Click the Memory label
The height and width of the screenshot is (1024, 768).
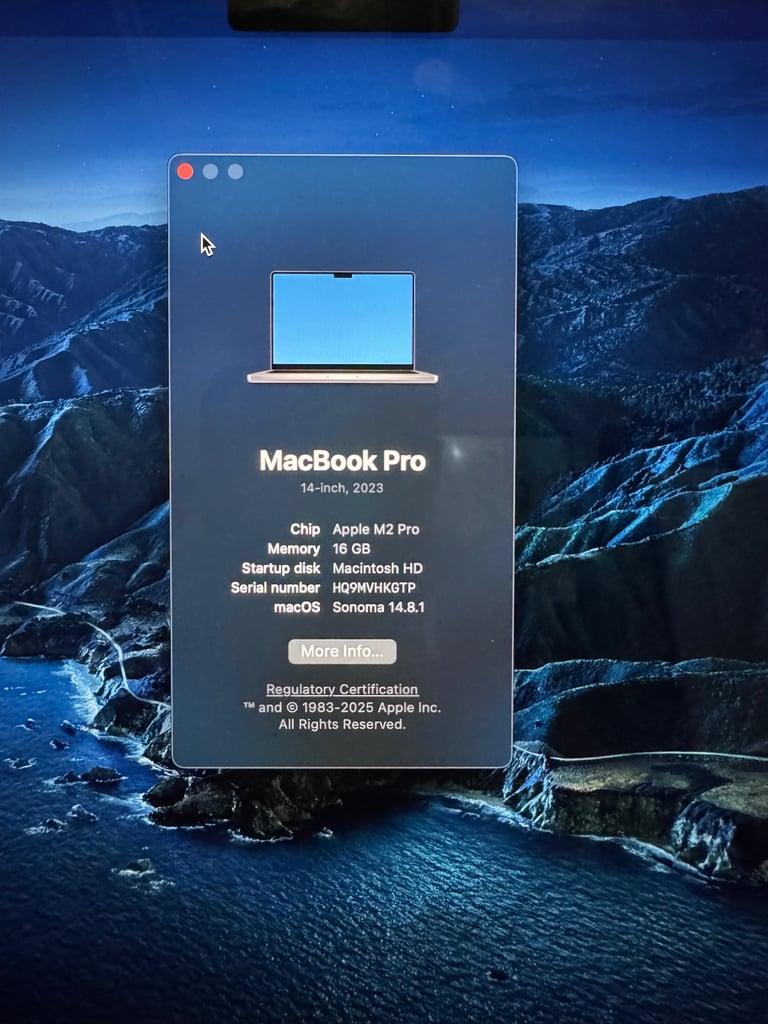click(294, 549)
